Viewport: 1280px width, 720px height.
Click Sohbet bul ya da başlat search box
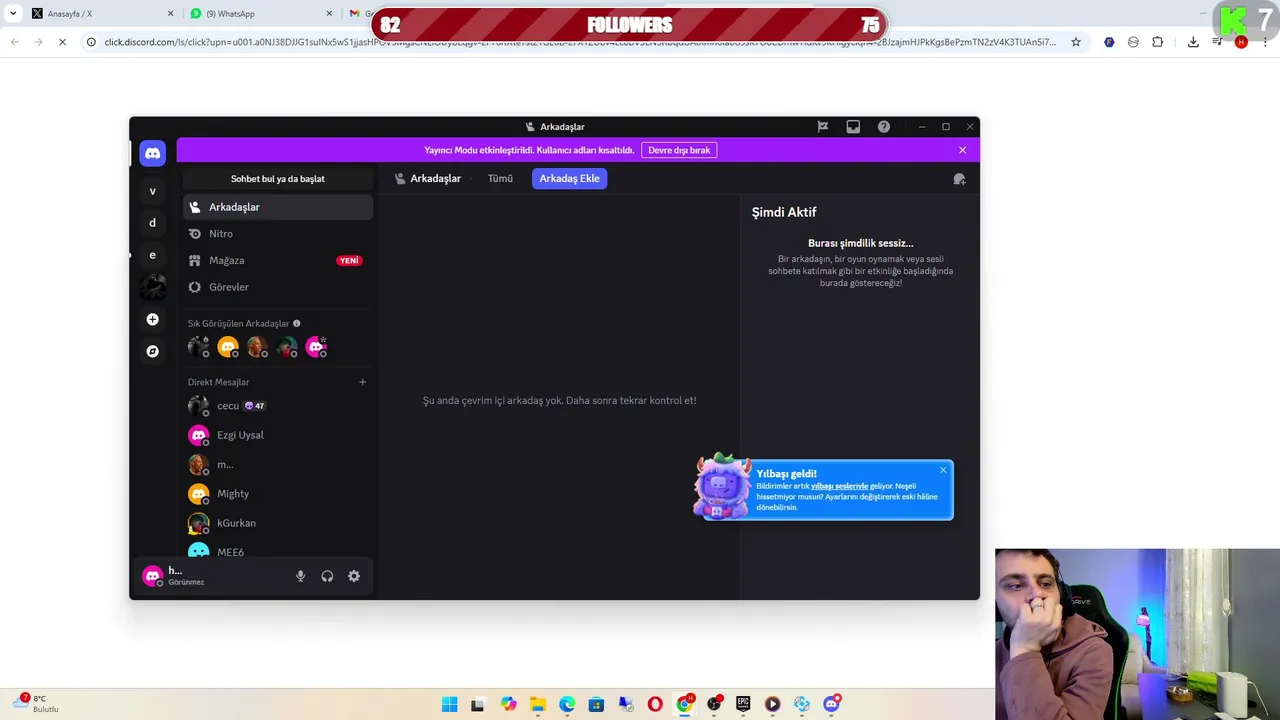[278, 179]
